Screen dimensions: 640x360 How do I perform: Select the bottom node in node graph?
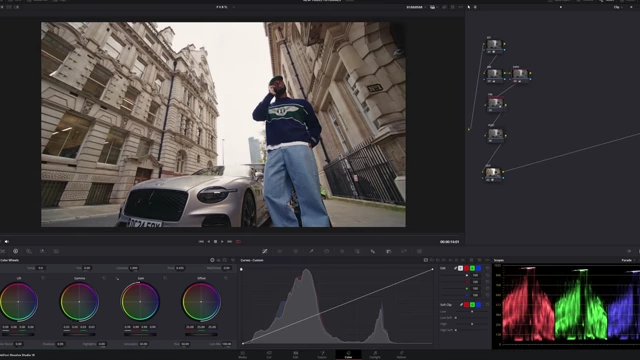(x=493, y=173)
